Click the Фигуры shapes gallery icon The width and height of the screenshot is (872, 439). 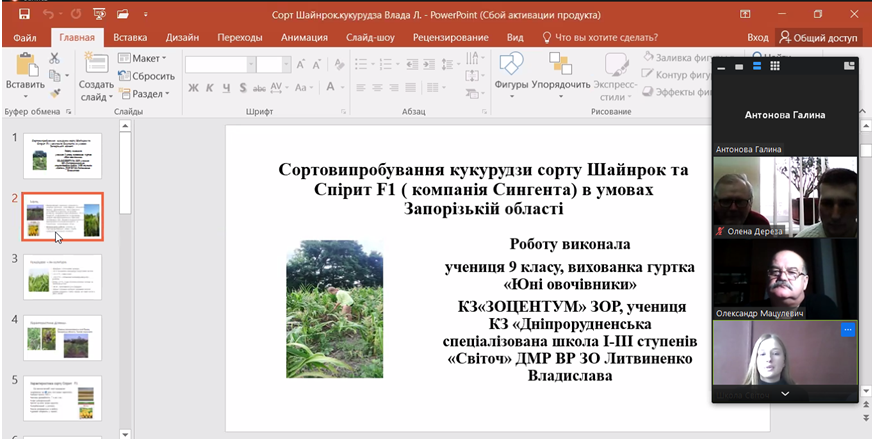tap(511, 65)
